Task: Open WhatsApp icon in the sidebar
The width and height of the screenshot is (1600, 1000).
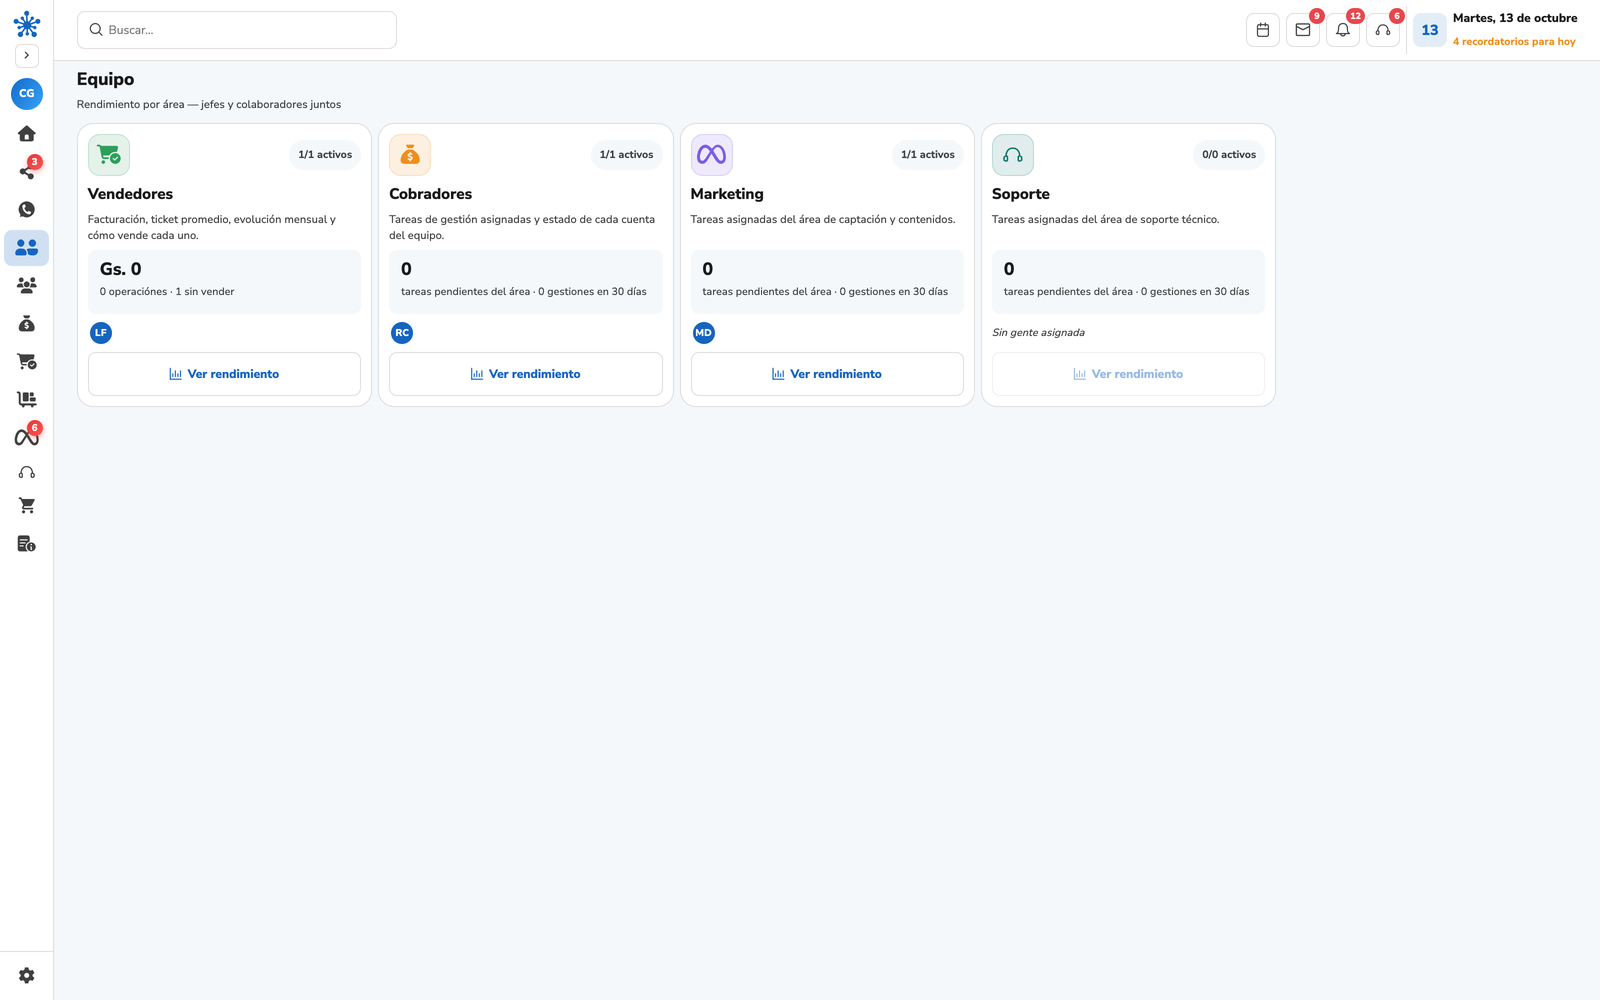Action: click(27, 209)
